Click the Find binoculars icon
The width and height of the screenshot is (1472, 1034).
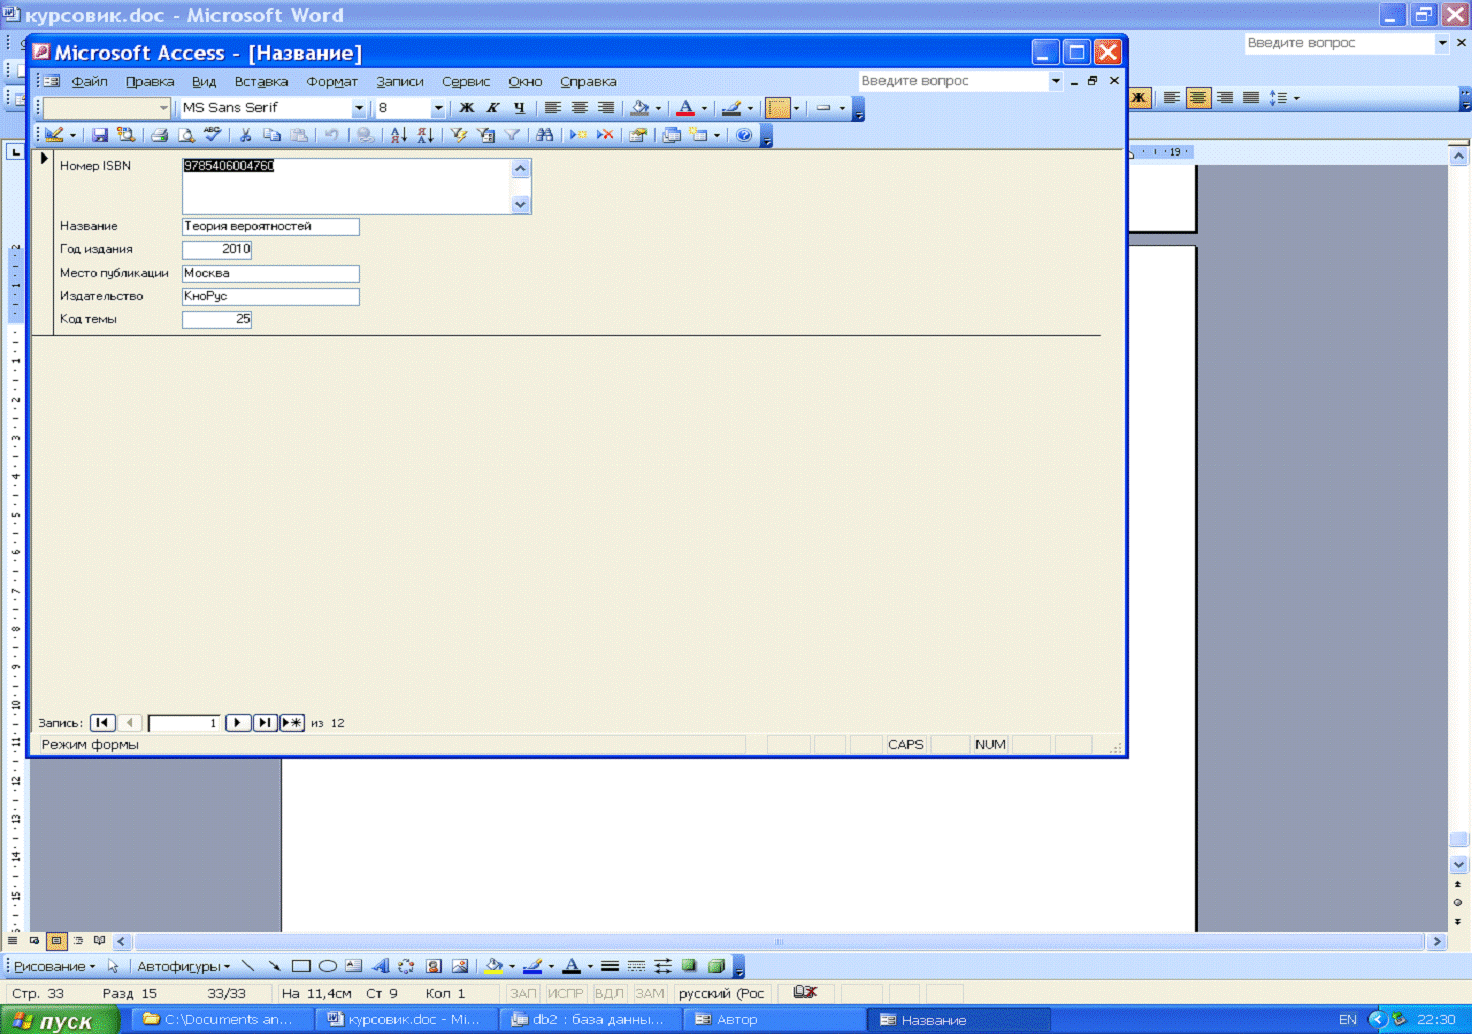(x=544, y=135)
